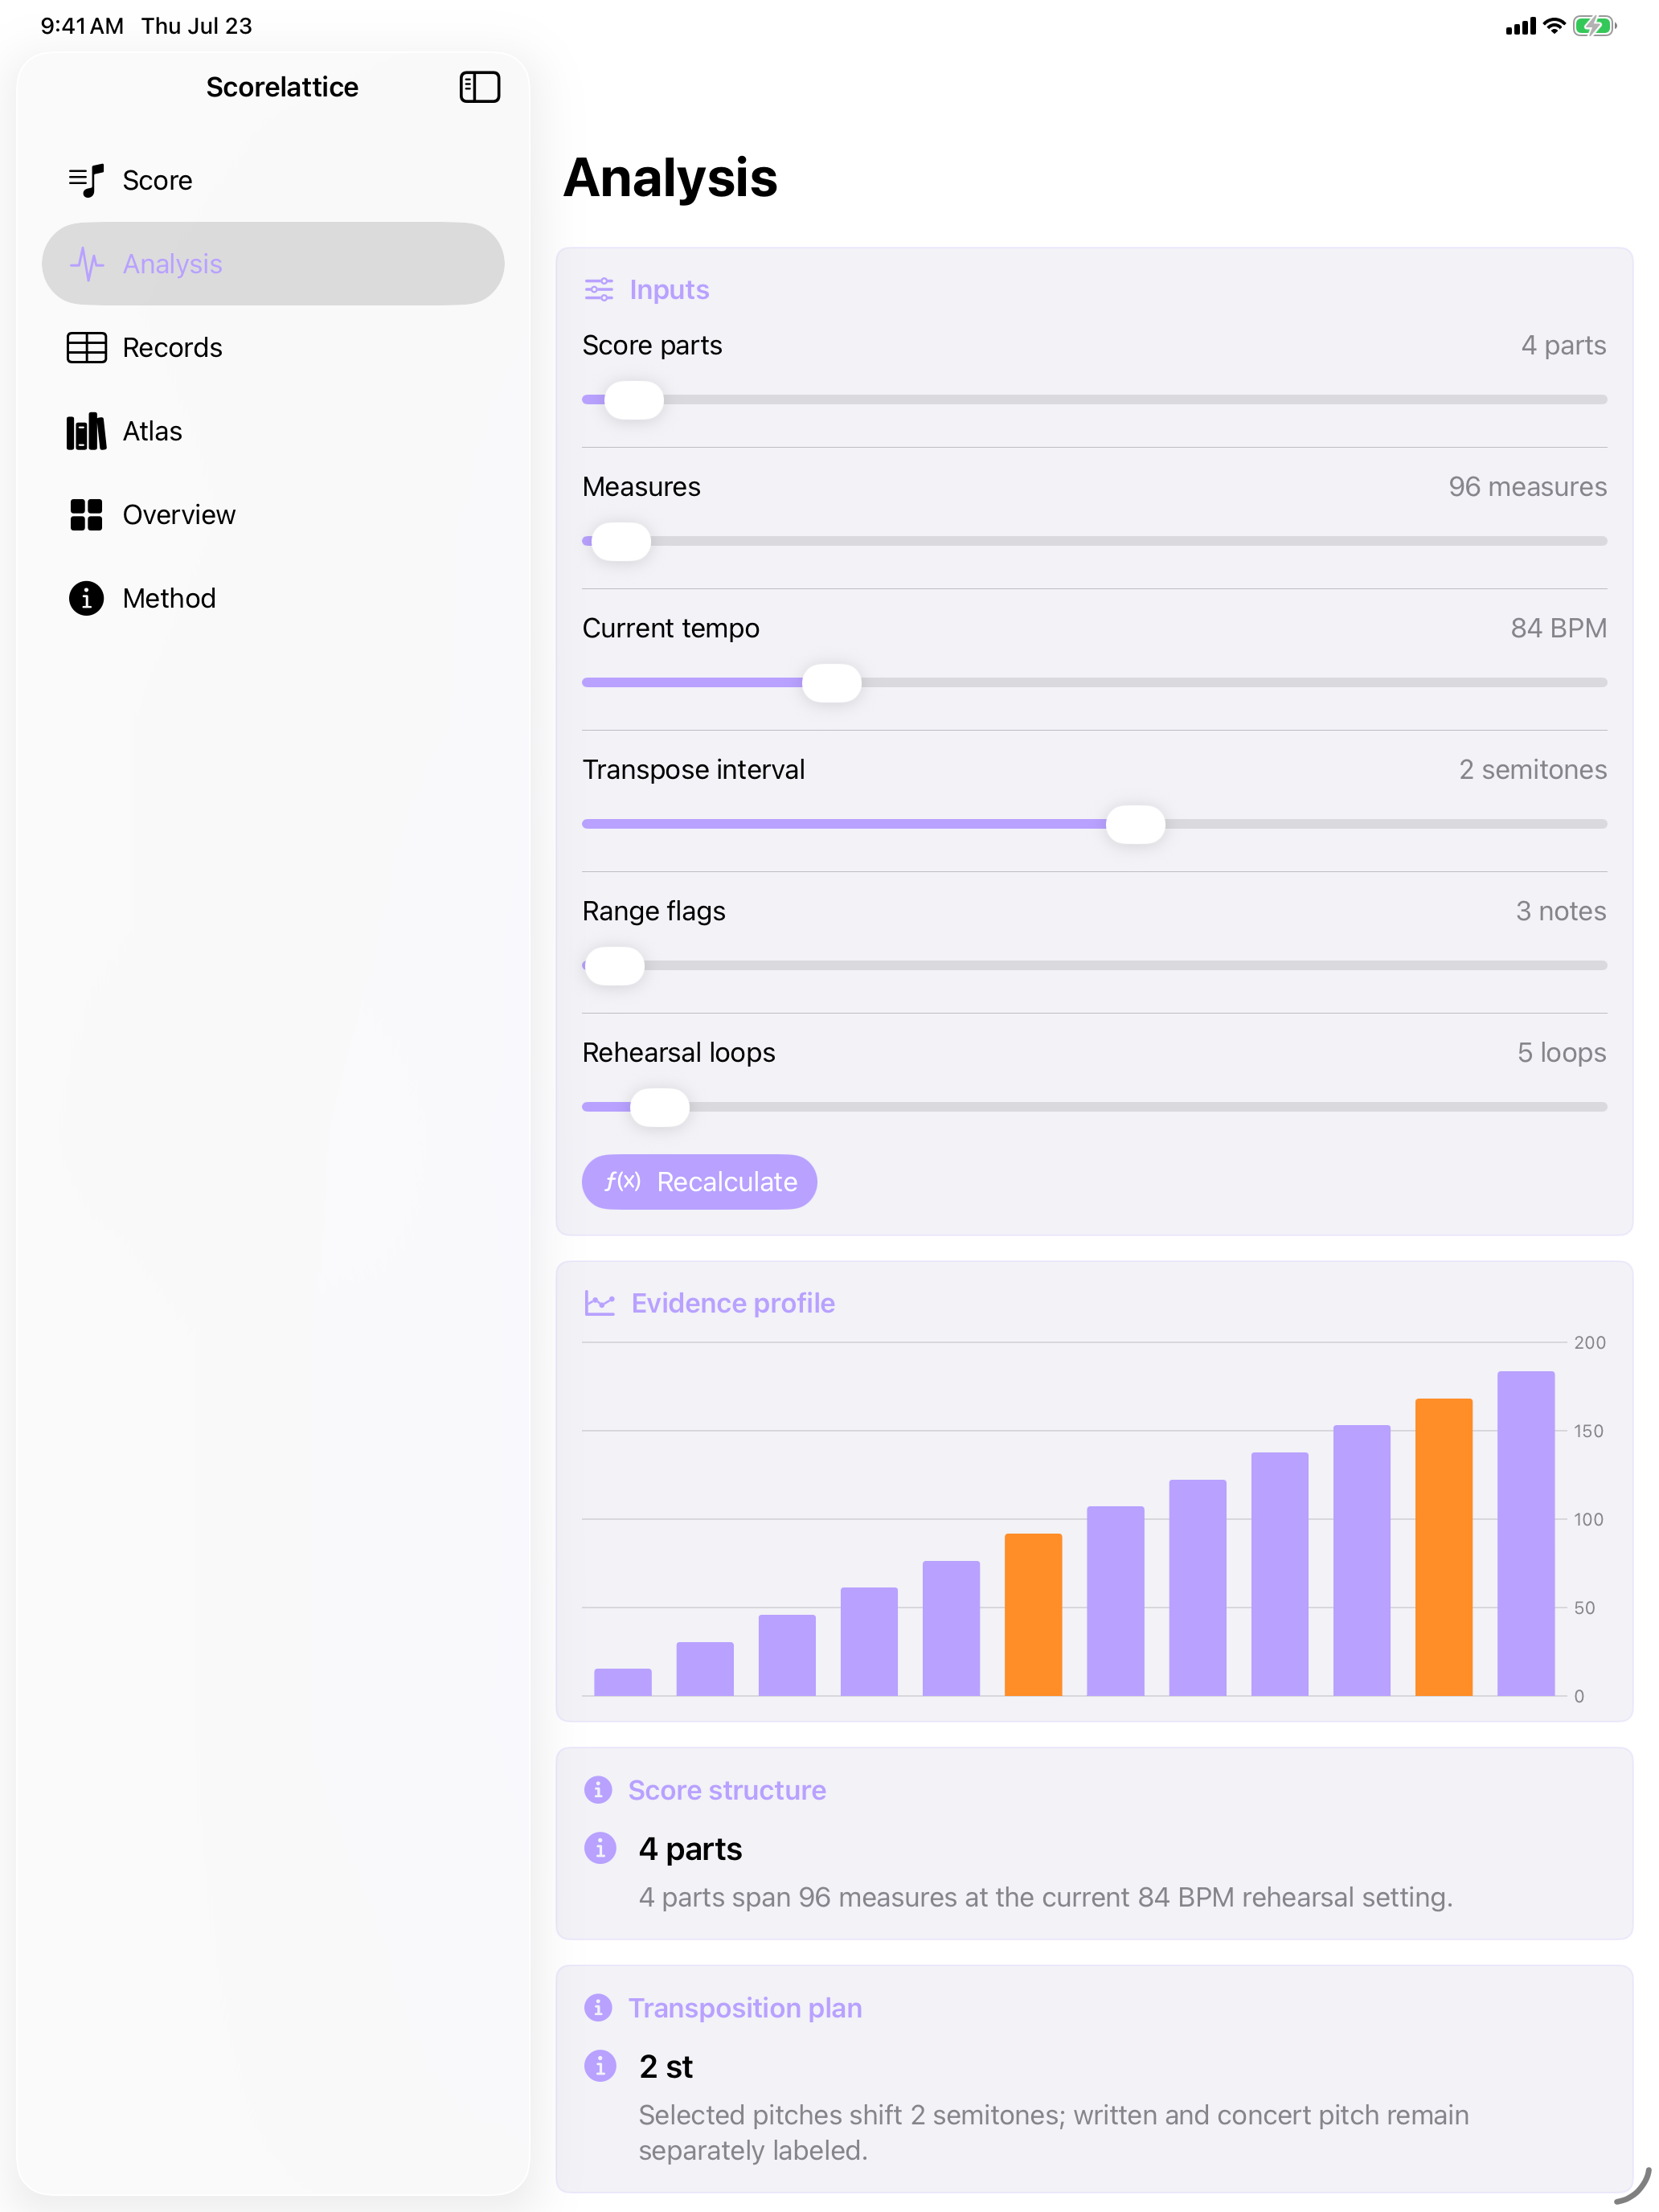The height and width of the screenshot is (2212, 1659).
Task: Click the Current tempo slider thumb
Action: [x=831, y=683]
